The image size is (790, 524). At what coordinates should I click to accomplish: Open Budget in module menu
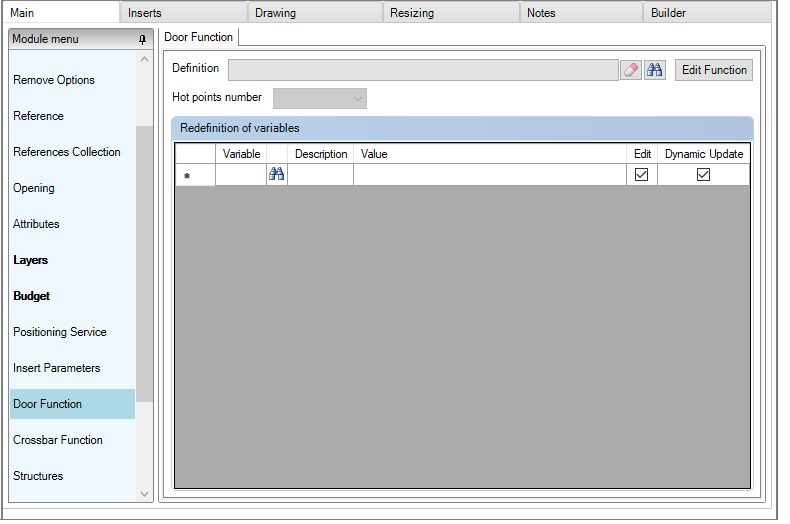(x=72, y=296)
